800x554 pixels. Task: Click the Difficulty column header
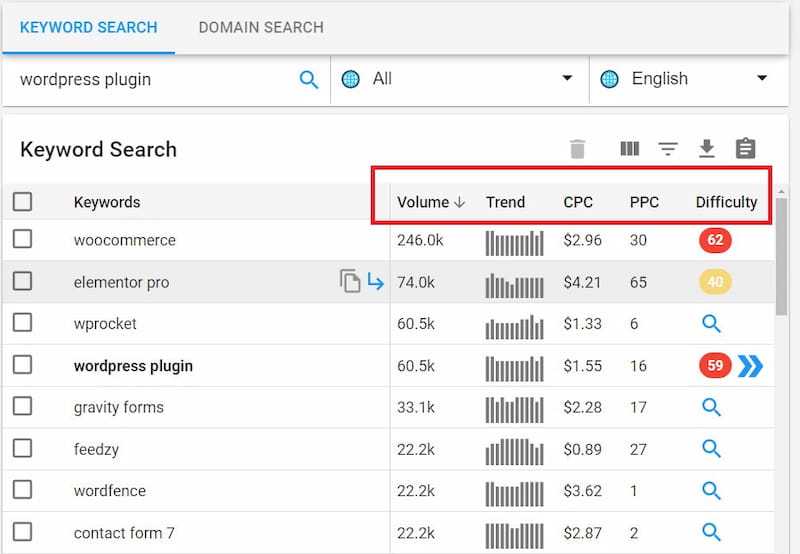pyautogui.click(x=726, y=203)
